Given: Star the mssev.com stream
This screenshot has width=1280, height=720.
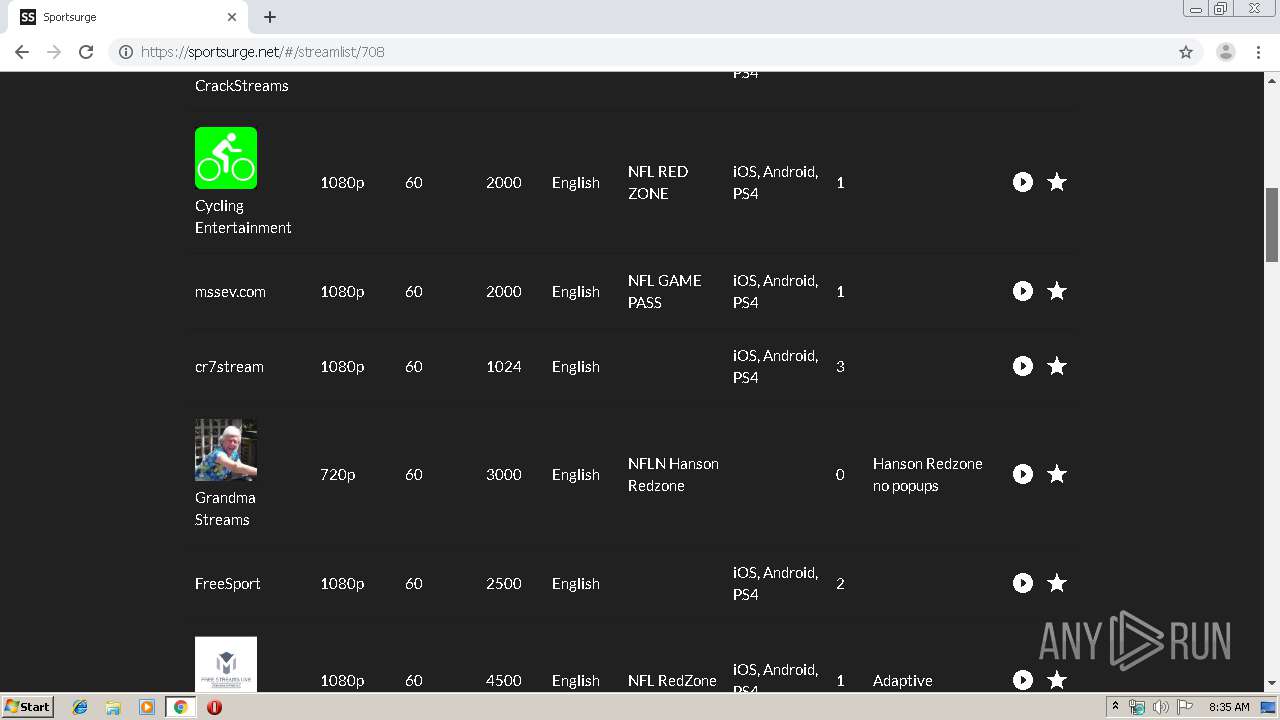Looking at the screenshot, I should pos(1057,291).
